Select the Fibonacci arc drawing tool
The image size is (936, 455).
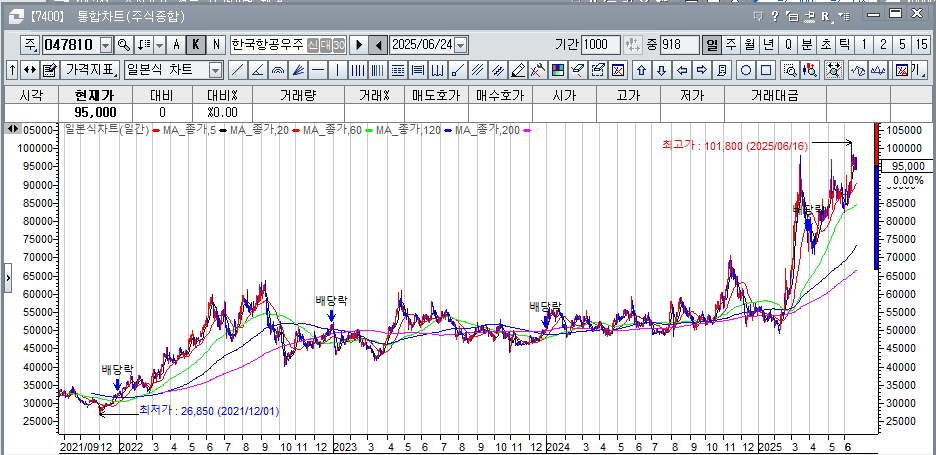click(278, 70)
